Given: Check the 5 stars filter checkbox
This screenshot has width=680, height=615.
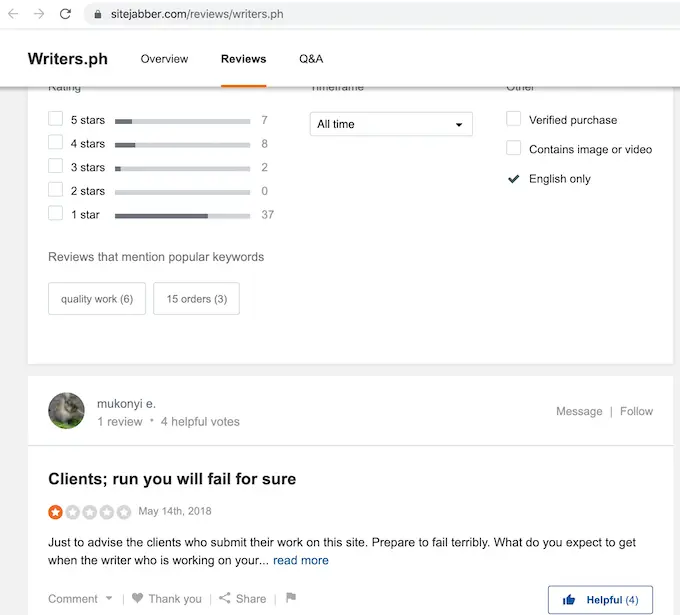Looking at the screenshot, I should pyautogui.click(x=56, y=118).
